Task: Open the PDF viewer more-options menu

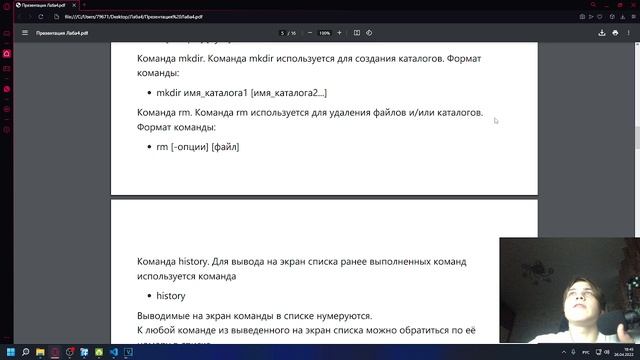Action: coord(629,33)
